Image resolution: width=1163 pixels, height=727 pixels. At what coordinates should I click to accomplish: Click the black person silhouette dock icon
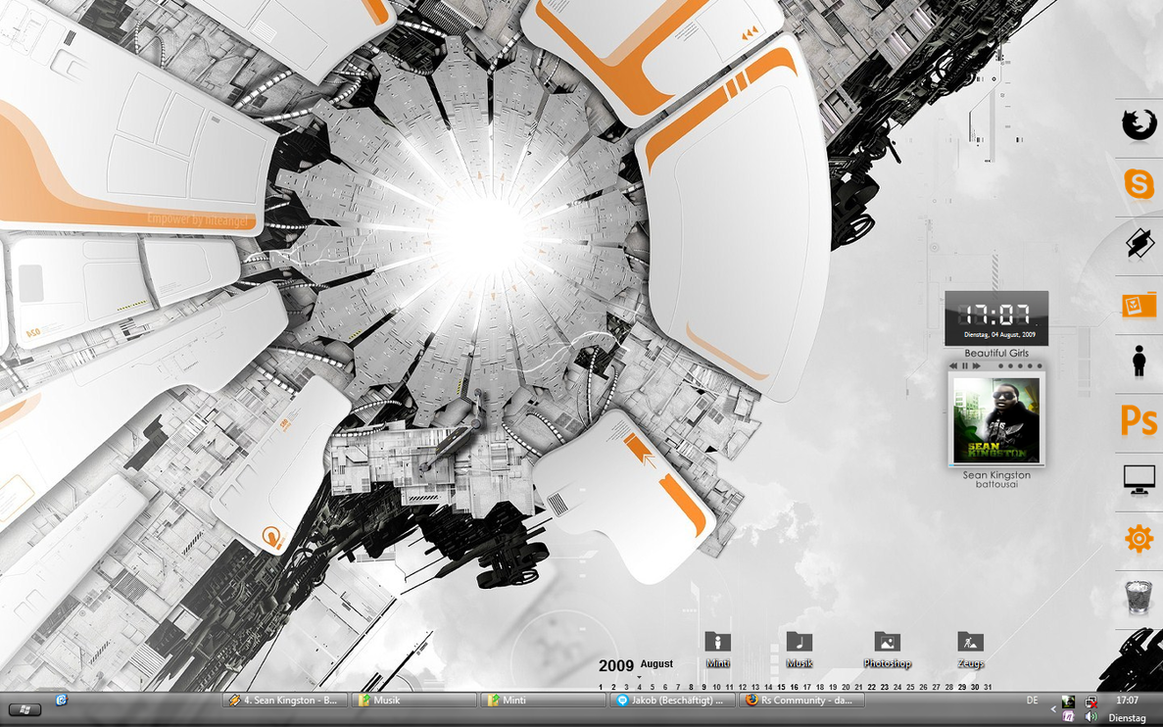1138,361
